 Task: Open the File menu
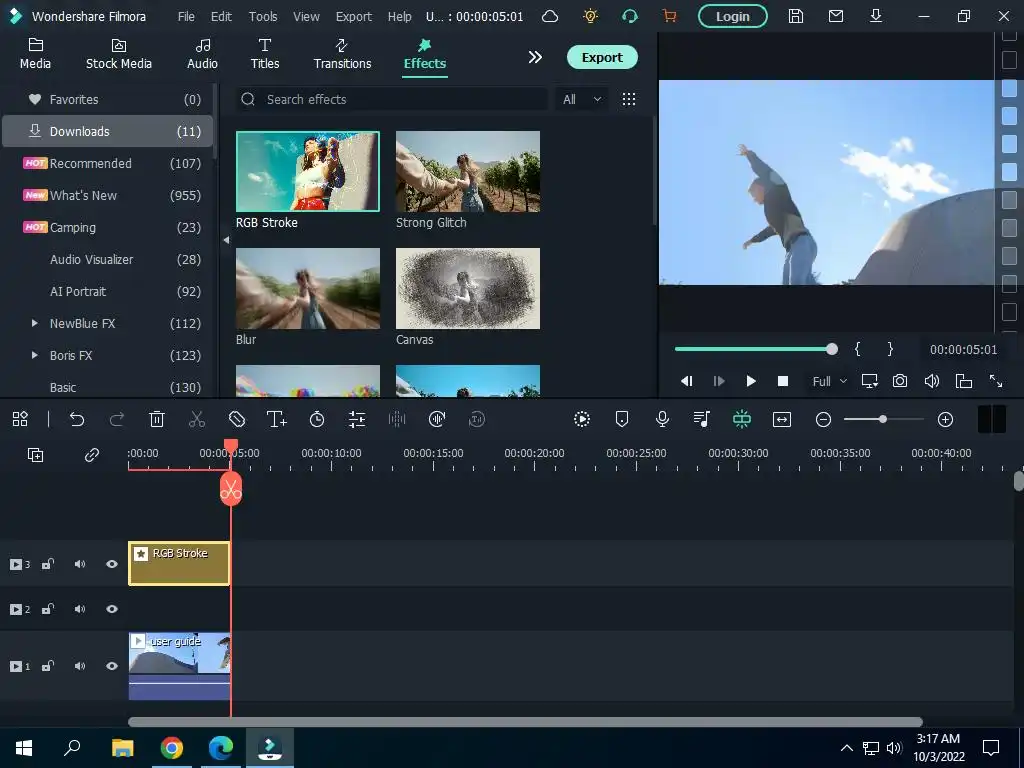click(x=186, y=16)
